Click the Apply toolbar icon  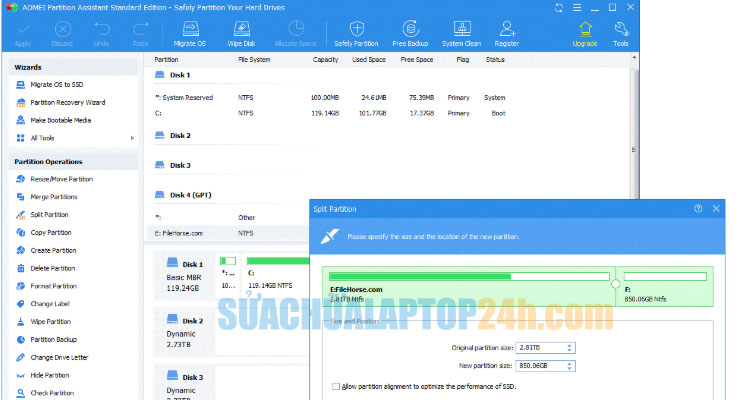pyautogui.click(x=22, y=34)
